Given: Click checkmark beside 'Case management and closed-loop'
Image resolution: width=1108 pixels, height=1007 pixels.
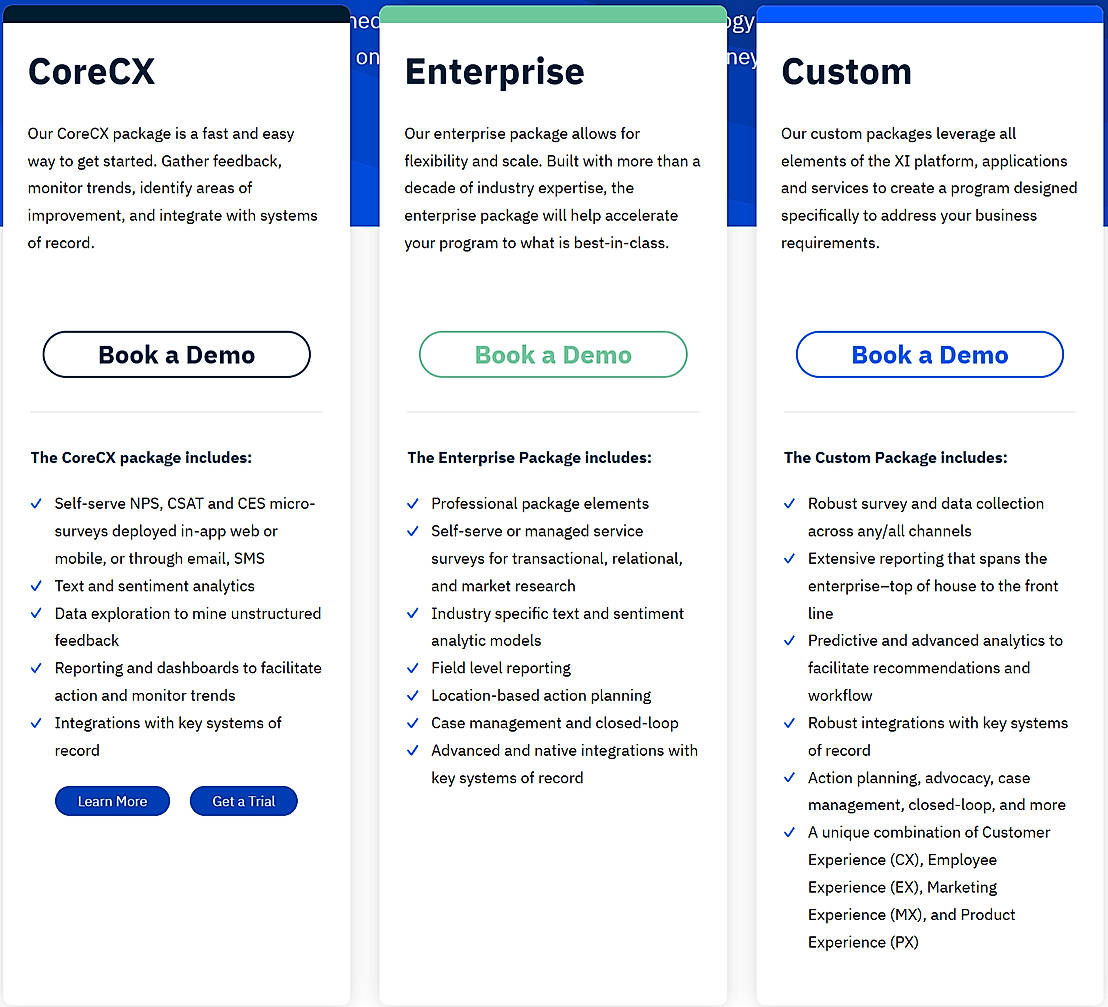Looking at the screenshot, I should tap(413, 723).
